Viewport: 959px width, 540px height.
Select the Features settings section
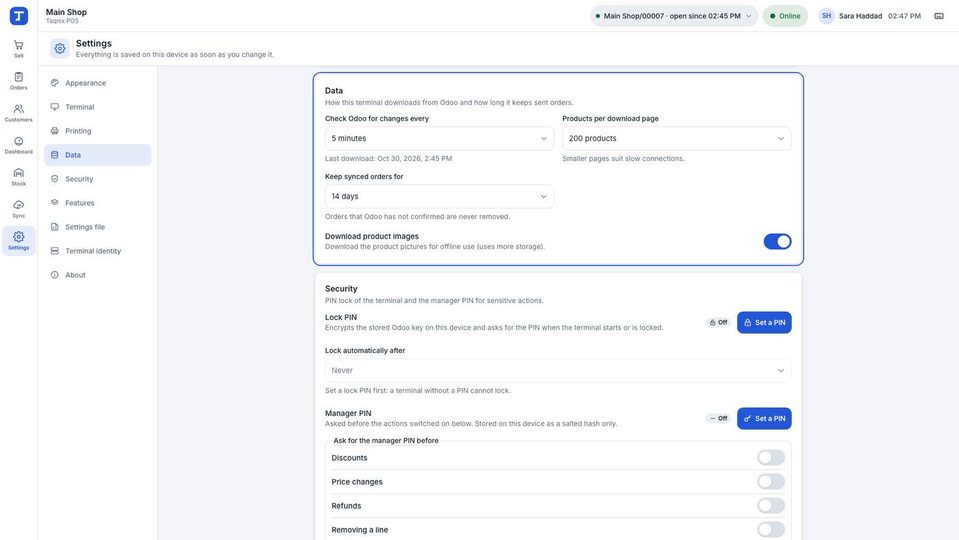click(x=97, y=202)
